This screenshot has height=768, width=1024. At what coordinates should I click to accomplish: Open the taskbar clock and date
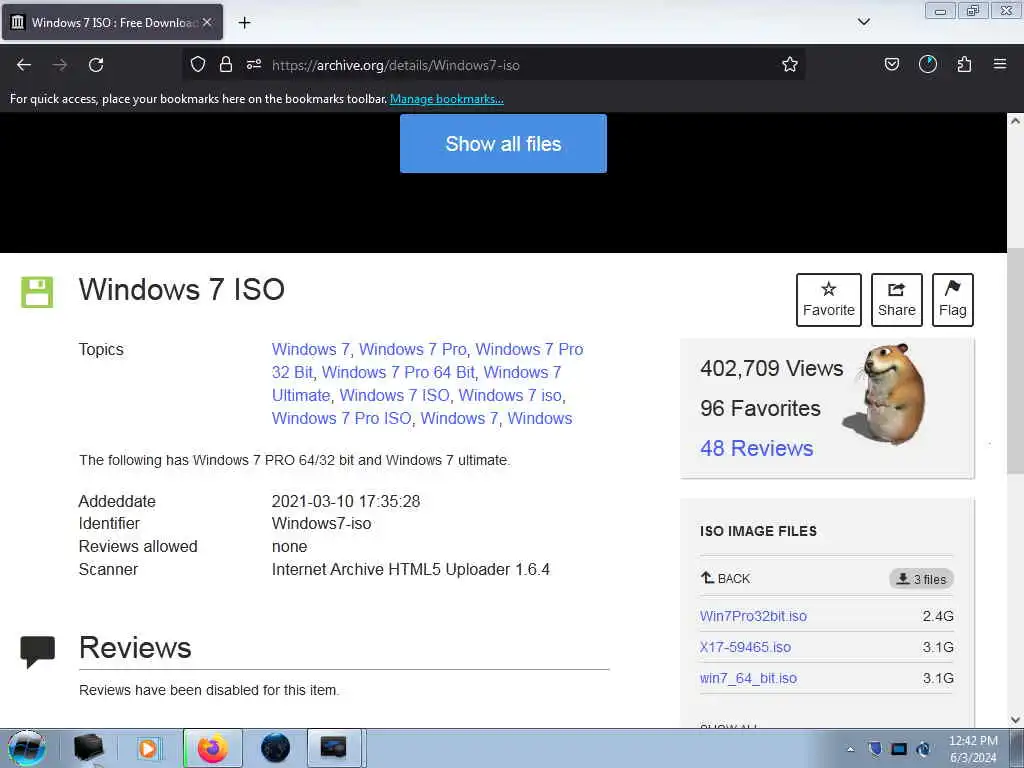pyautogui.click(x=973, y=749)
